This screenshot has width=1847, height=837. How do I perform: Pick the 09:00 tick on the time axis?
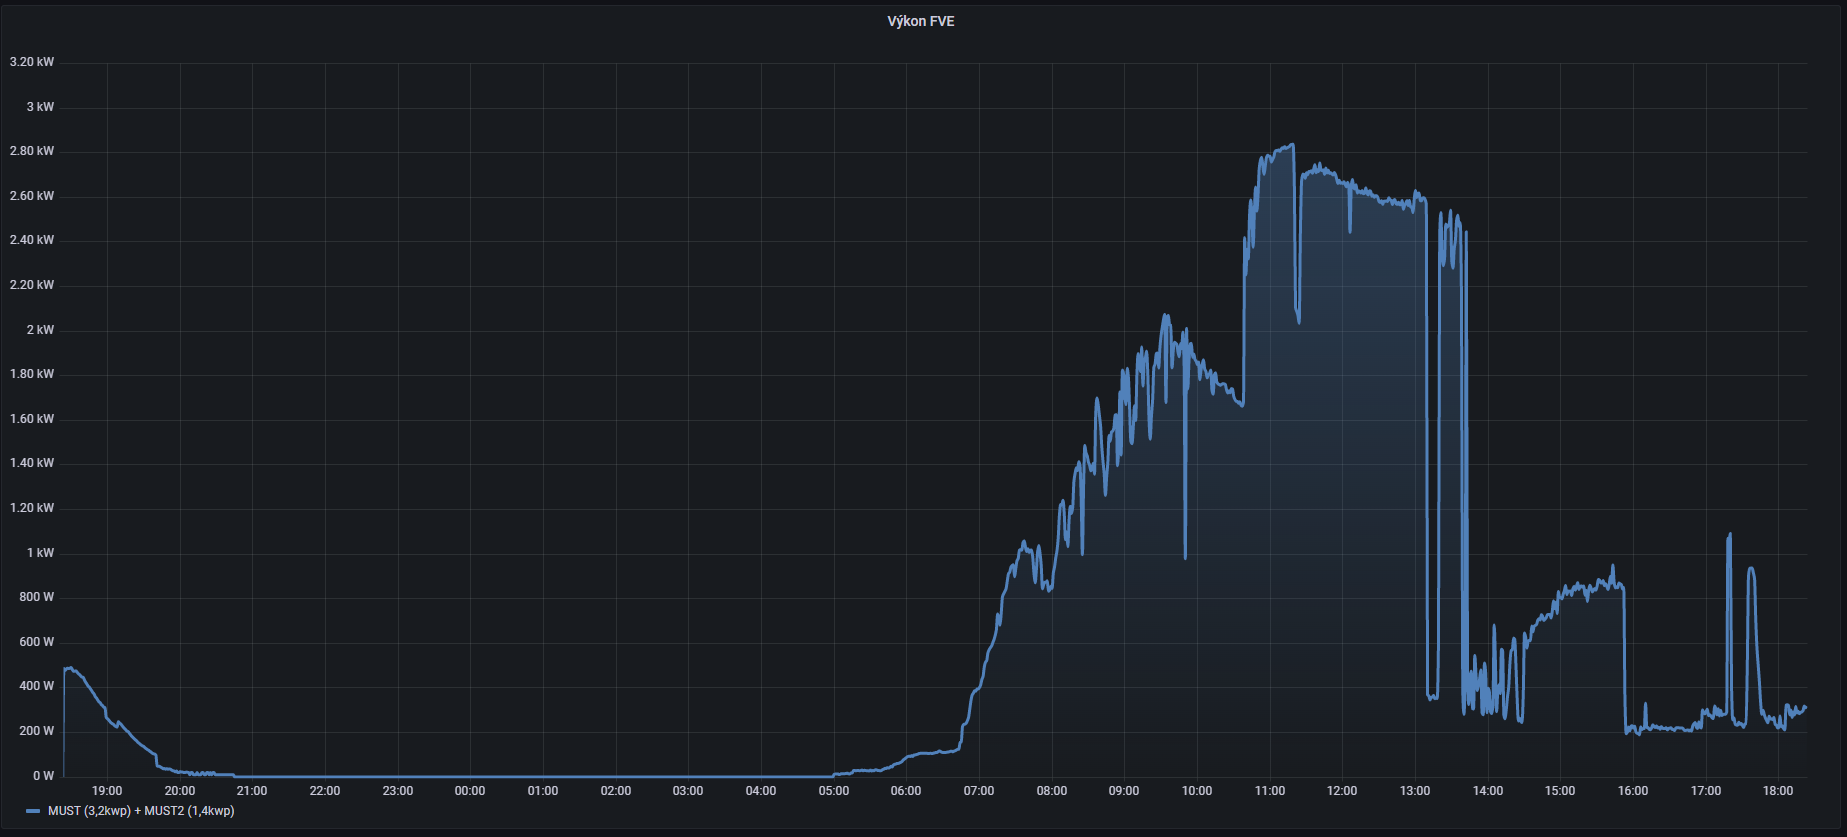(1124, 791)
